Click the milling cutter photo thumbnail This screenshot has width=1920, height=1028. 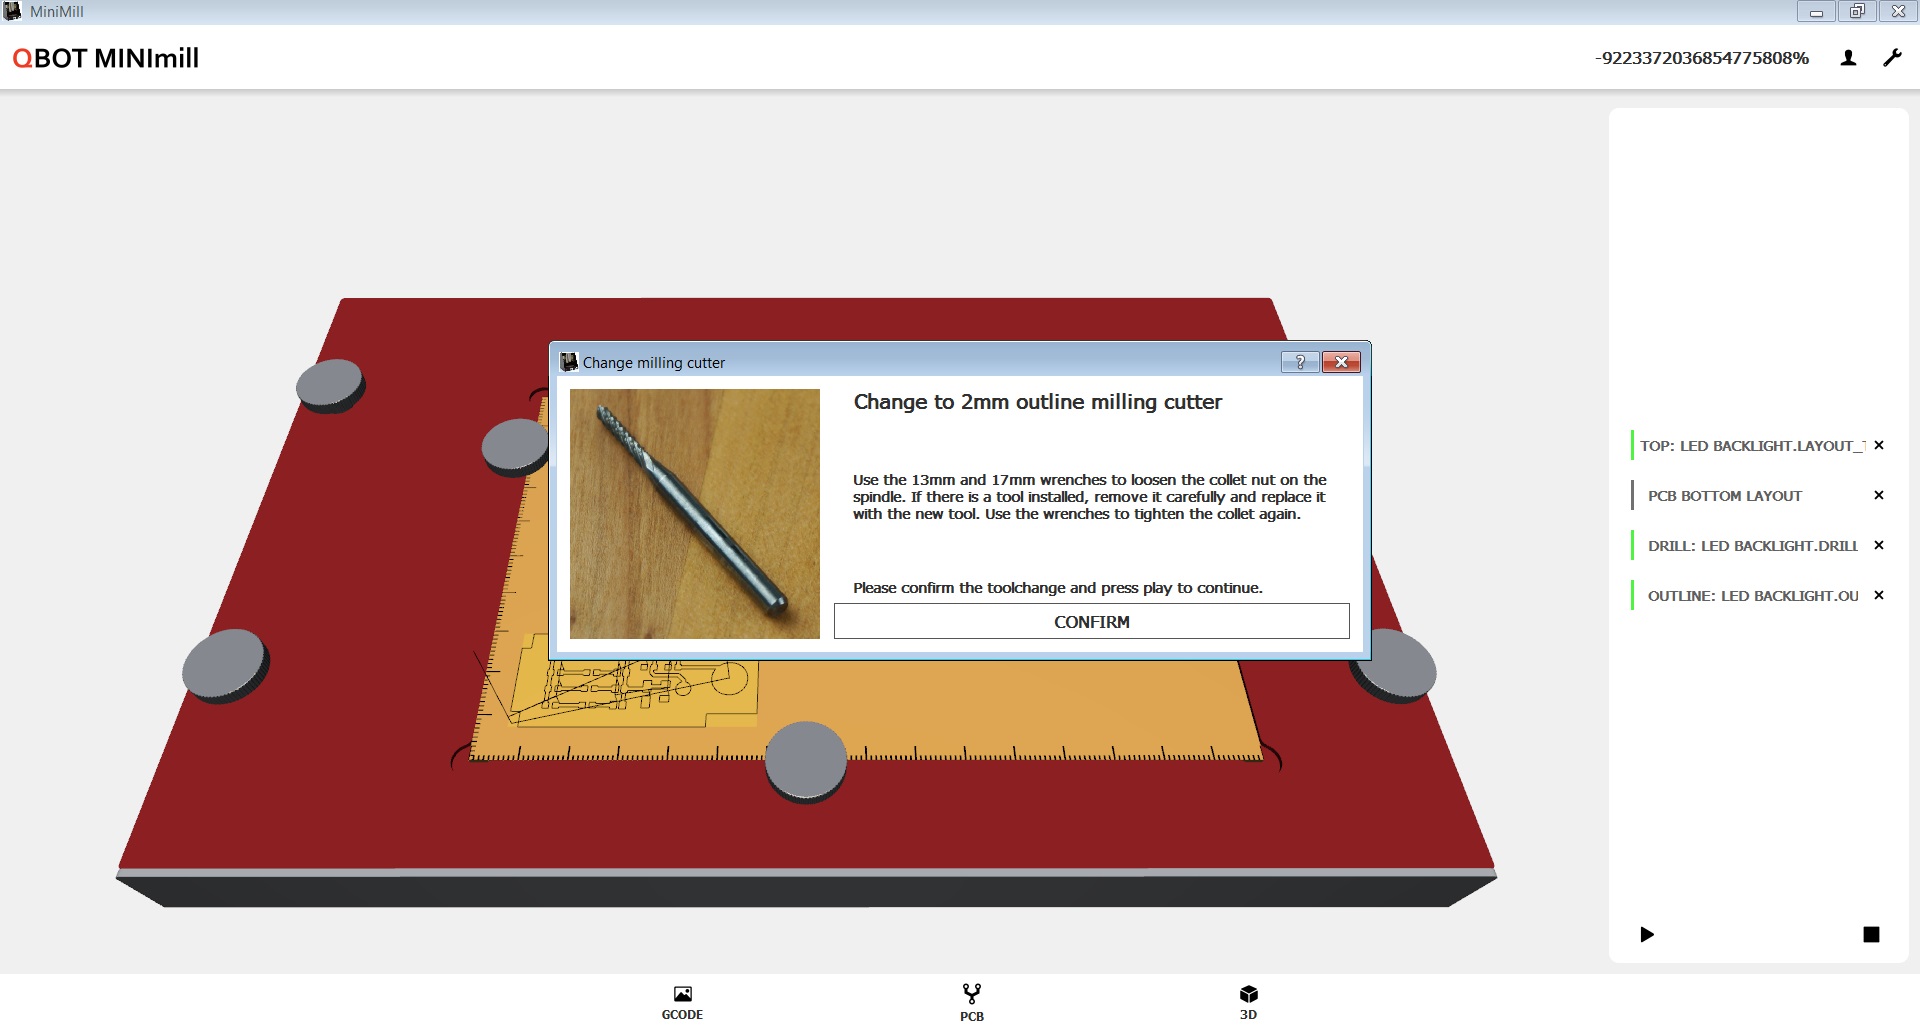pos(694,514)
